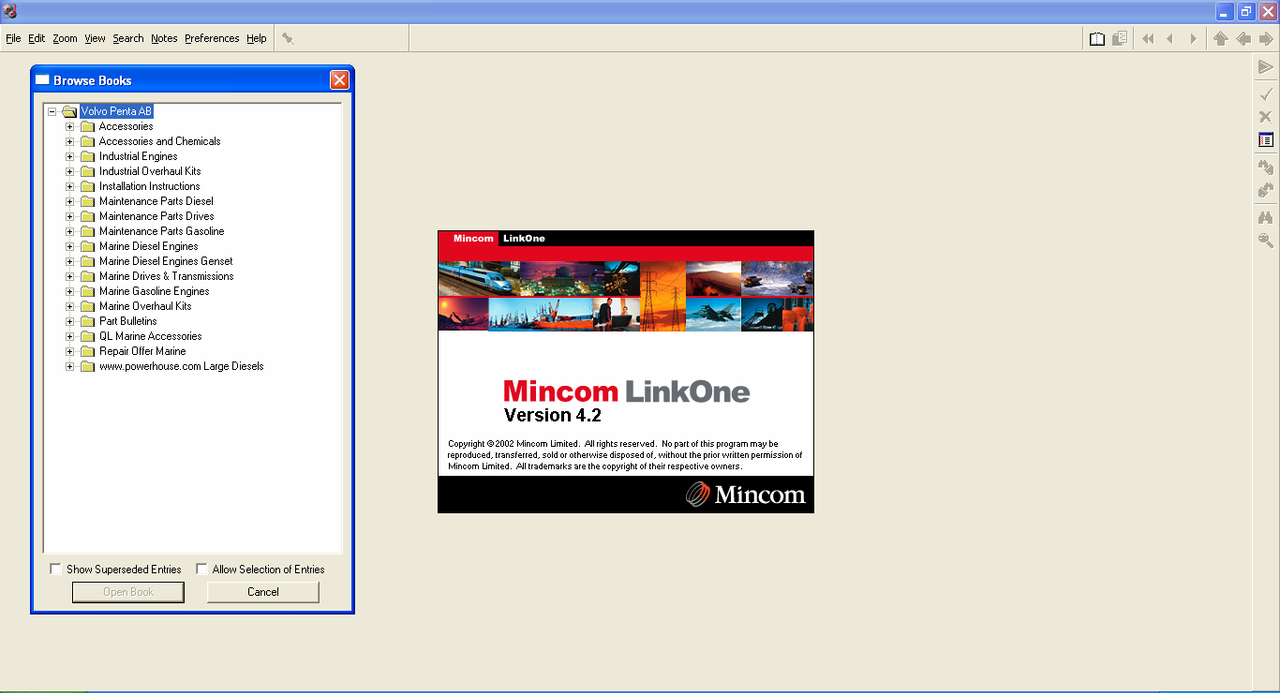
Task: Select www.powerhouse.com Large Diesels entry
Action: click(181, 367)
